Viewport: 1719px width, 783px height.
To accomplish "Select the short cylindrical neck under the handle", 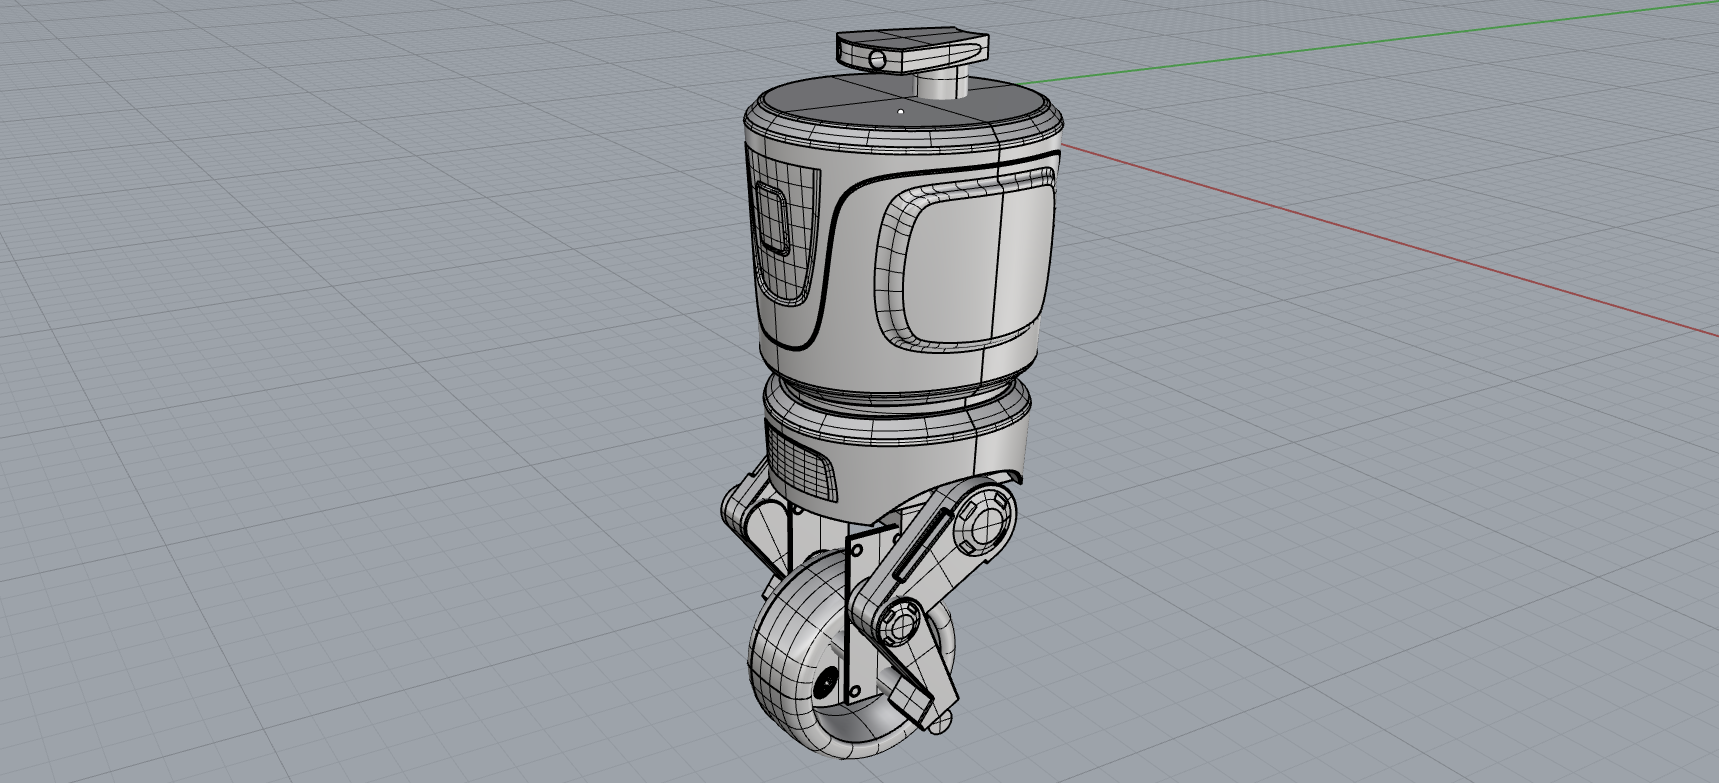I will click(940, 85).
